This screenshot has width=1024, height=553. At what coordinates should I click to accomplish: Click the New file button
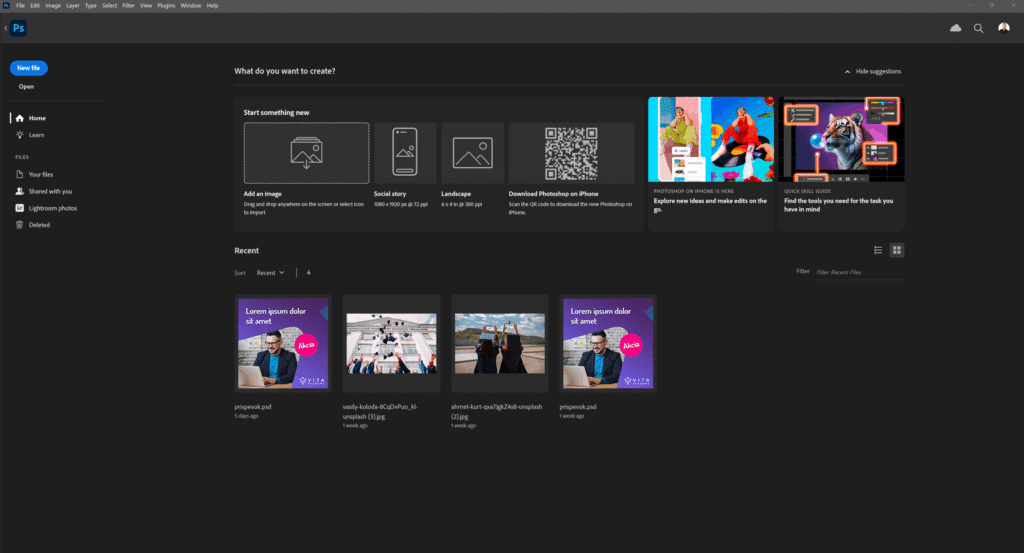(28, 68)
